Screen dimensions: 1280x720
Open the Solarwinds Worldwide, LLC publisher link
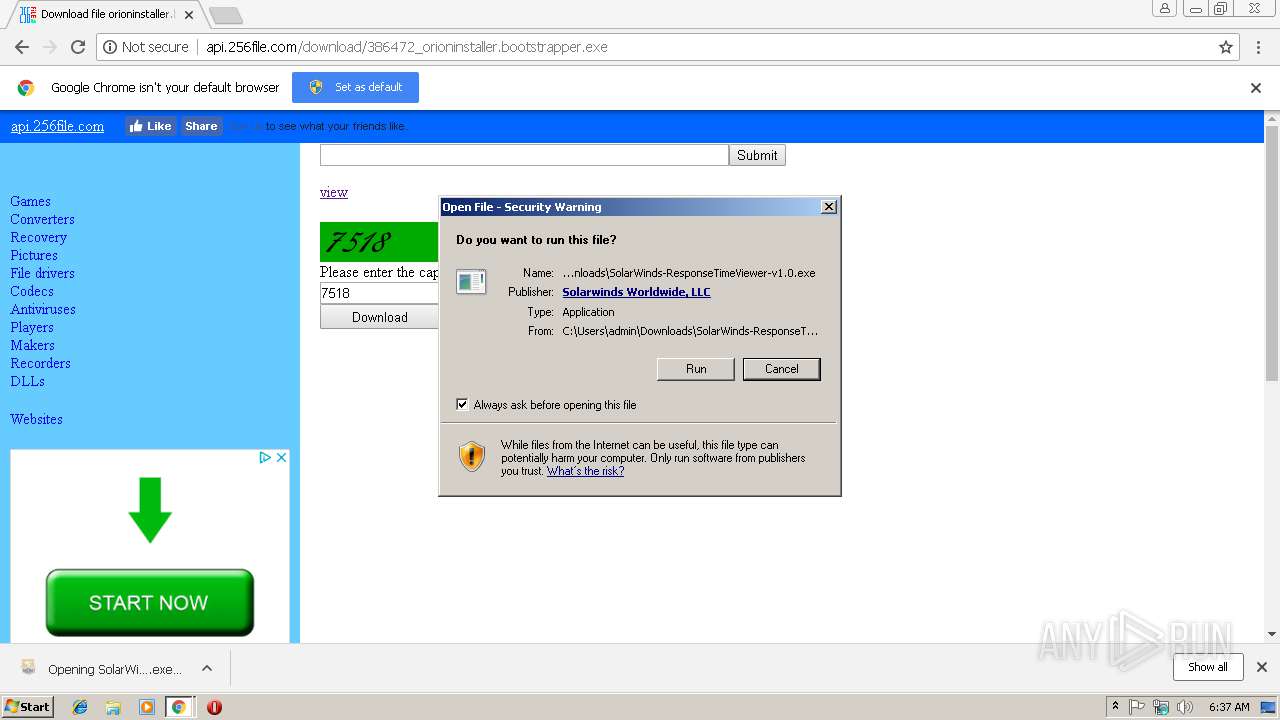[x=636, y=292]
